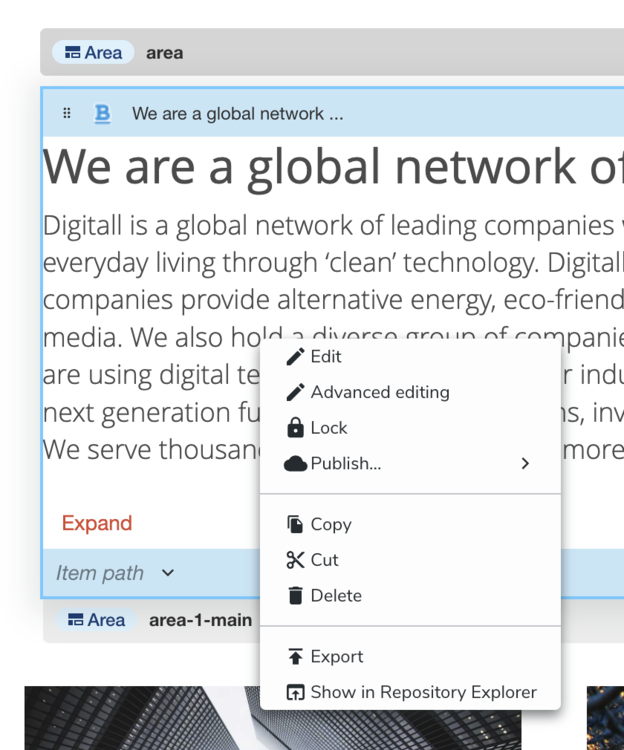
Task: Click the Export upload arrow icon
Action: [x=295, y=657]
